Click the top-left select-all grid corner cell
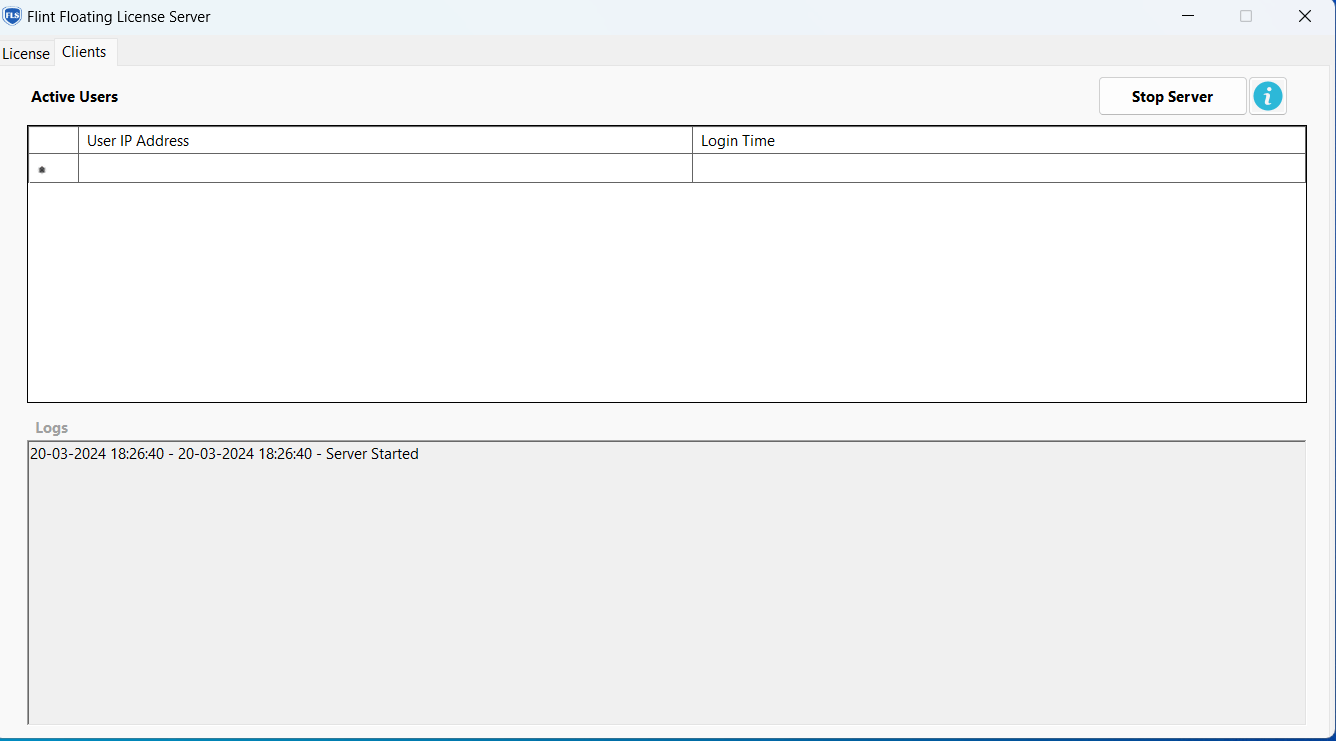This screenshot has height=741, width=1336. (53, 141)
